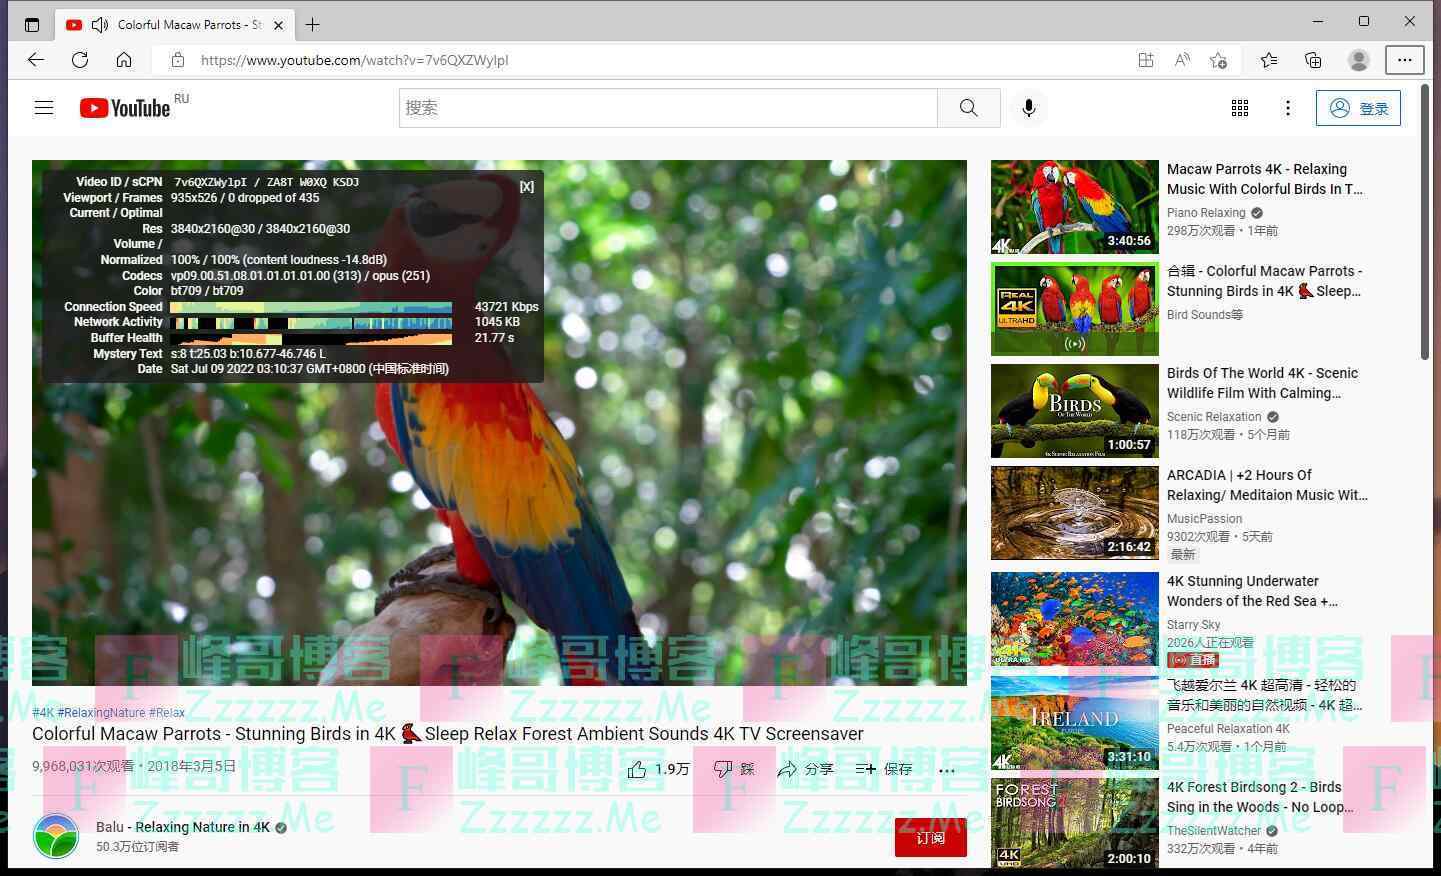The image size is (1441, 876).
Task: Click the #RelaxingNature hashtag link
Action: click(101, 713)
